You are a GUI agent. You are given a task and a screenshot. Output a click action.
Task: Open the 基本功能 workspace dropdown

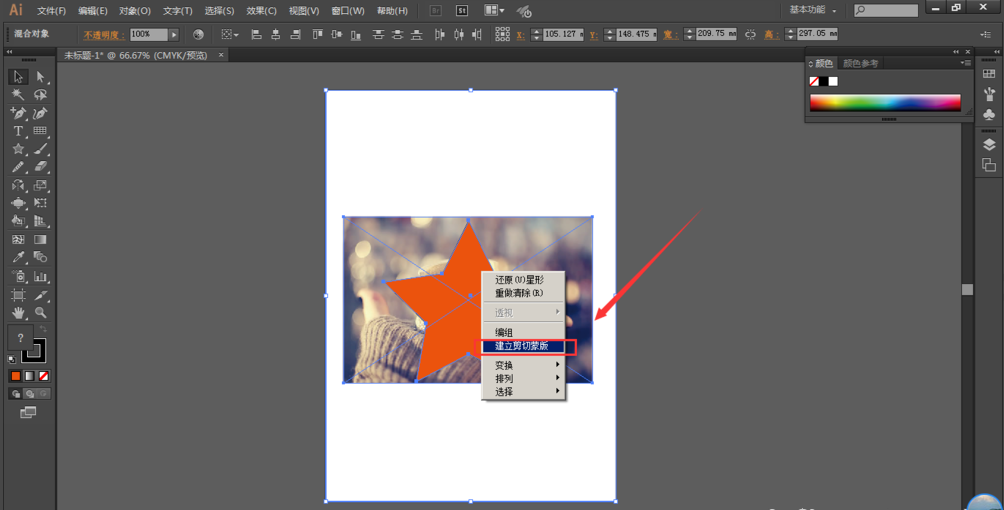tap(813, 10)
